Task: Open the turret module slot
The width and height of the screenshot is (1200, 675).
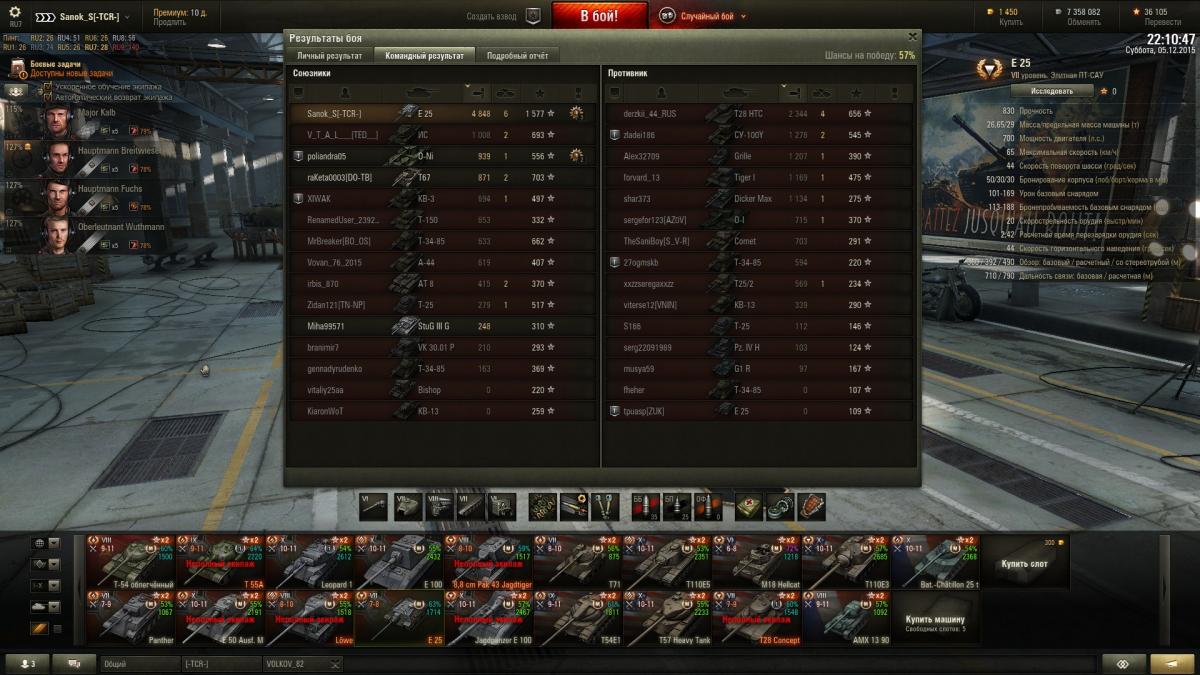Action: click(x=407, y=506)
